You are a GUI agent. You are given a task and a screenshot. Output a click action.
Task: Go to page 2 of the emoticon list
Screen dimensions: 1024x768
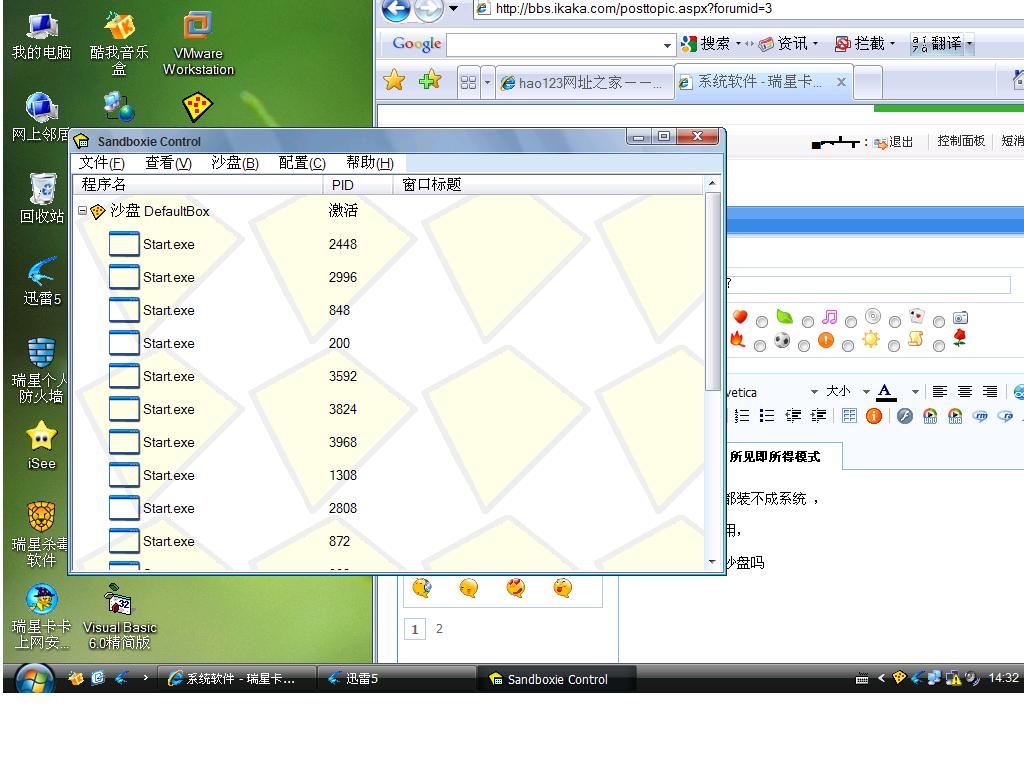click(x=440, y=628)
